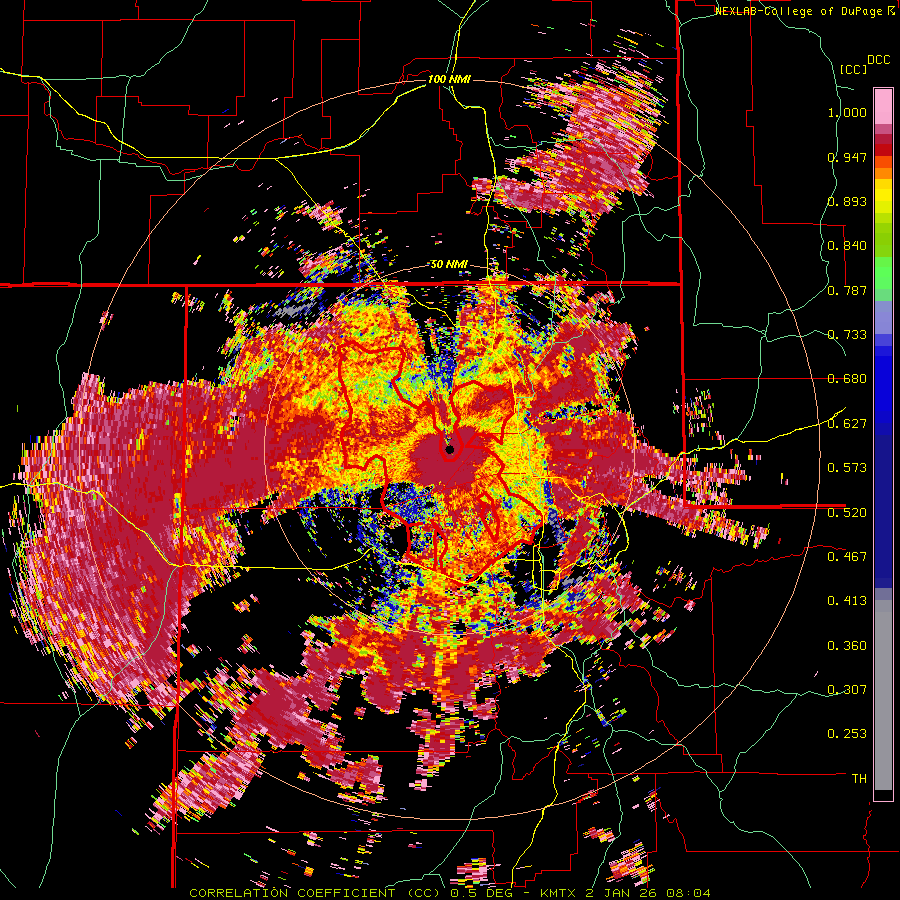This screenshot has height=900, width=900.
Task: Click the 50 NMI range ring label
Action: (449, 265)
